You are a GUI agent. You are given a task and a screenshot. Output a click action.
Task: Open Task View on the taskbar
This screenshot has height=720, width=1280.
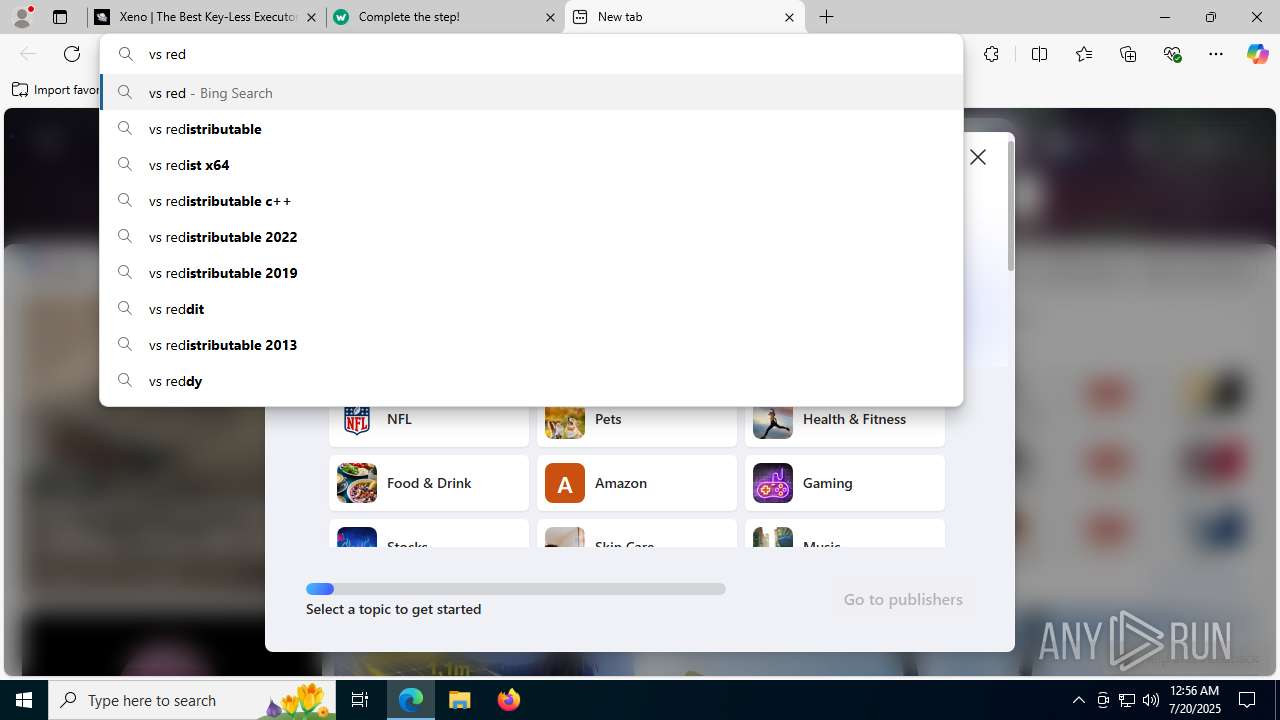(x=360, y=700)
